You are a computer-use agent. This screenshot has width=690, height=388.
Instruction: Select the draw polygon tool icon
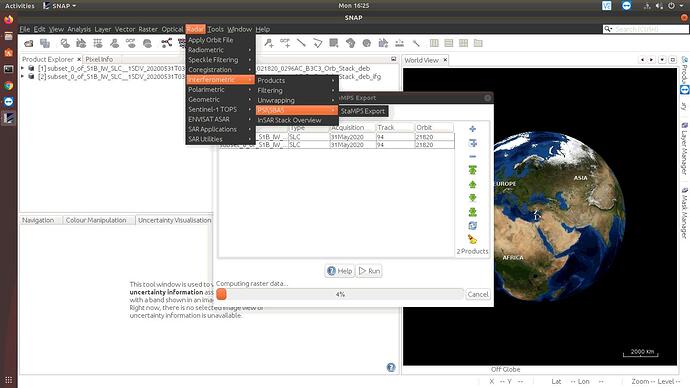[318, 43]
